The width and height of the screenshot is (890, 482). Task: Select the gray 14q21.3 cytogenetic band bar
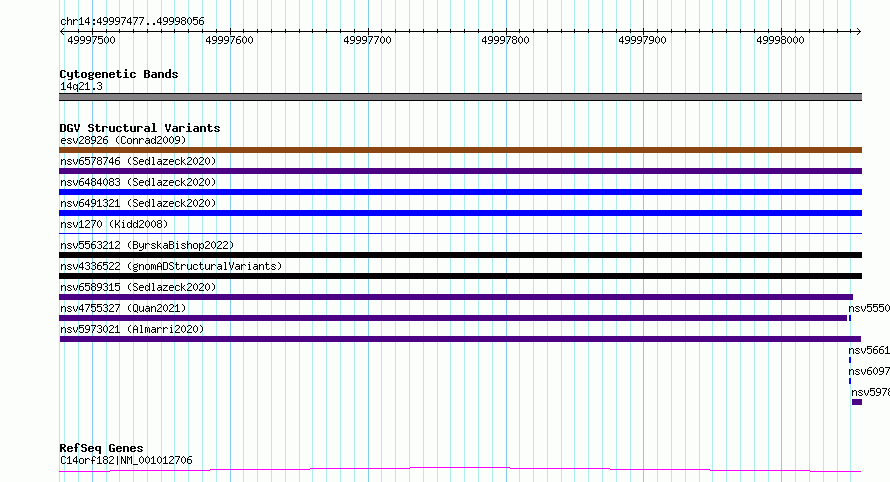click(x=460, y=97)
